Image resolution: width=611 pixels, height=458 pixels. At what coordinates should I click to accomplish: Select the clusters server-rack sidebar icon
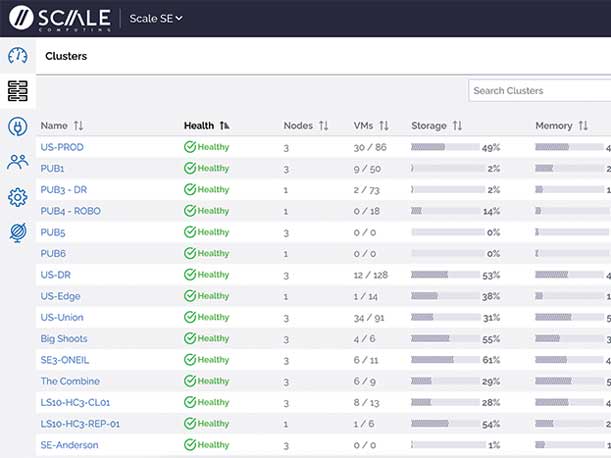17,91
